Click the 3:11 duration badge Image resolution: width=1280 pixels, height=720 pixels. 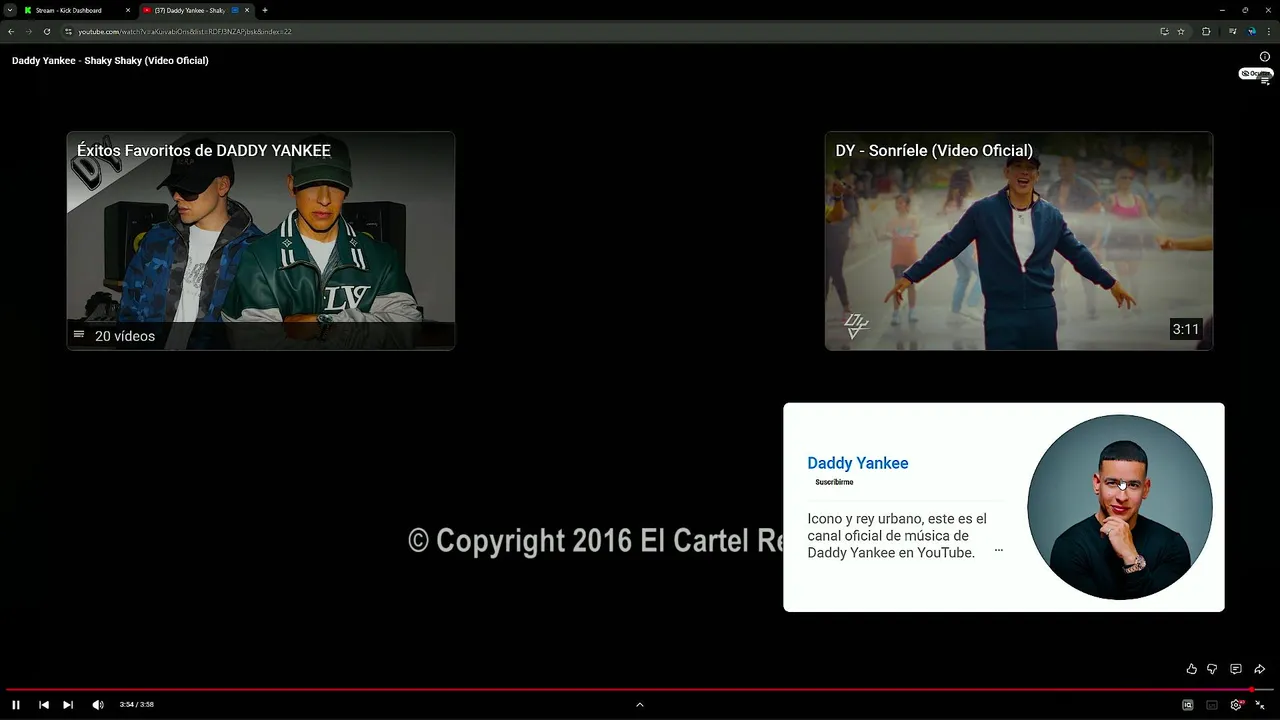1186,329
